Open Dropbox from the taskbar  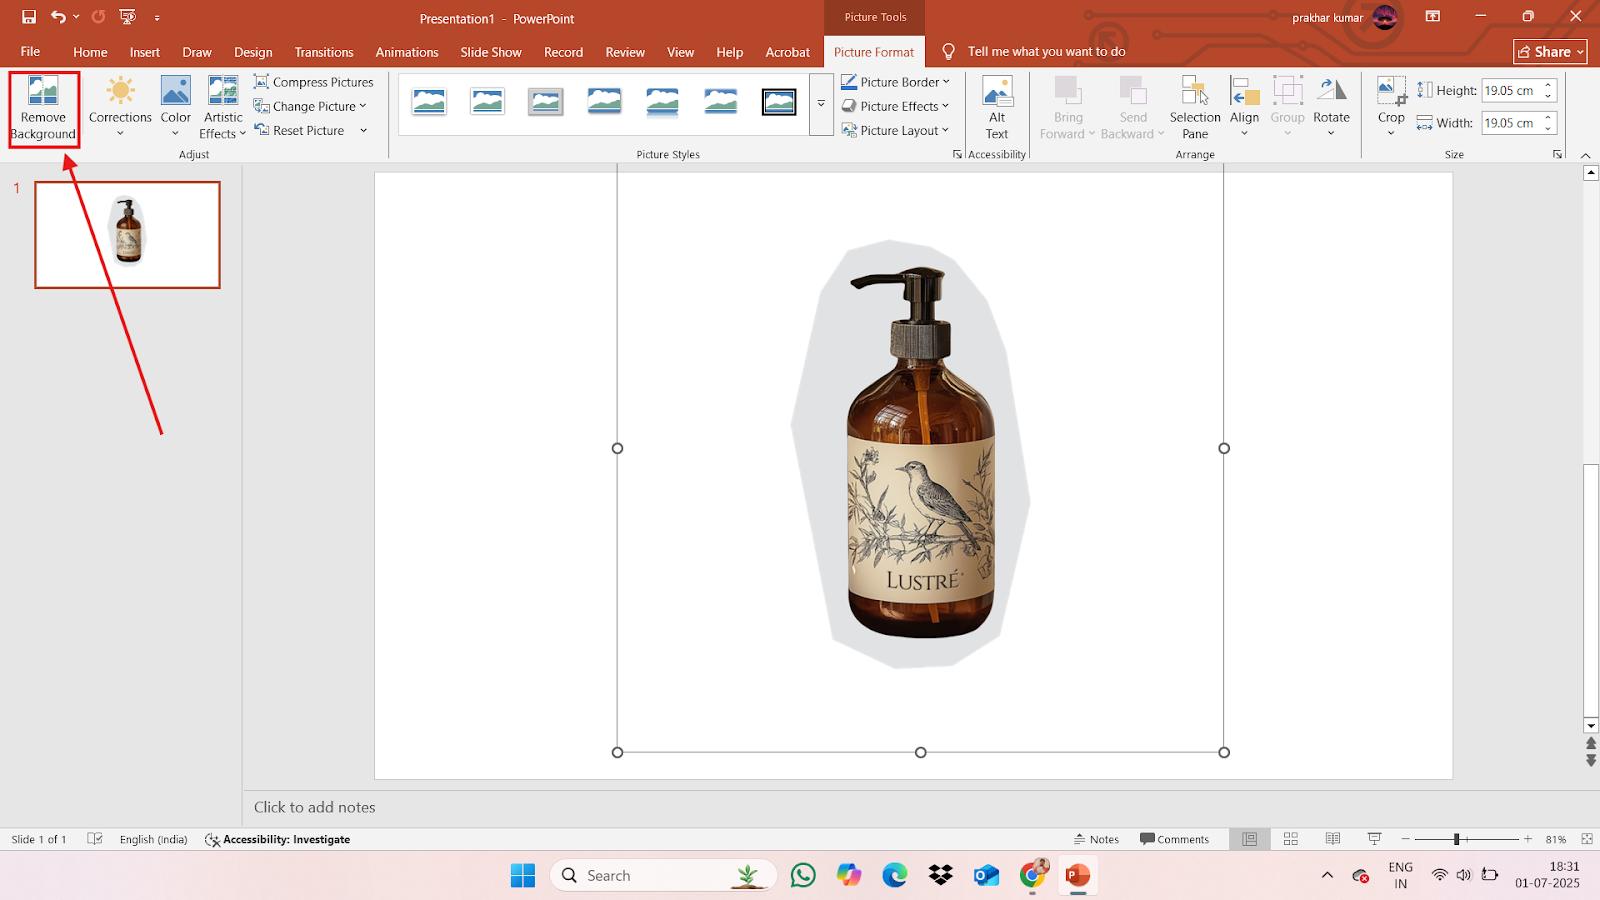941,875
